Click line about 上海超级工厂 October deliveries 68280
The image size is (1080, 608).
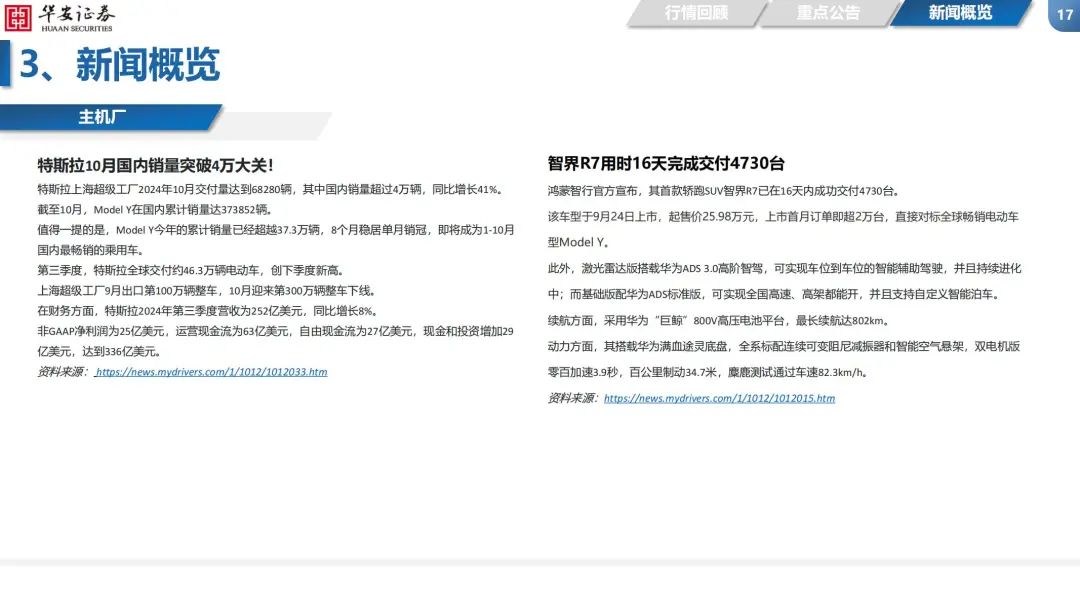pyautogui.click(x=271, y=189)
